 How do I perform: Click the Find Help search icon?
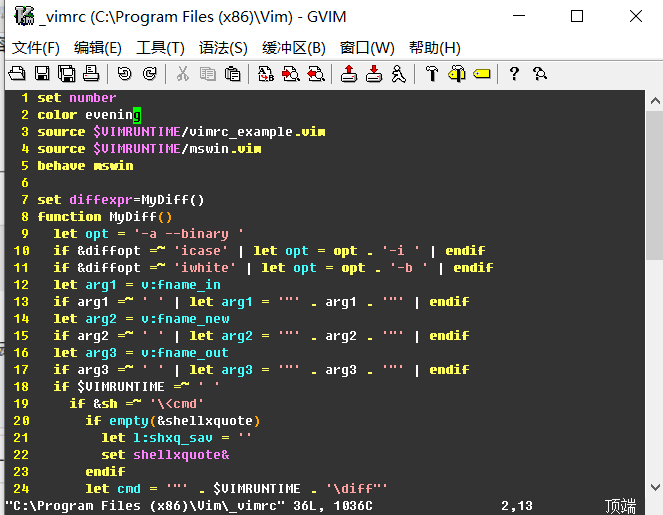pos(540,74)
